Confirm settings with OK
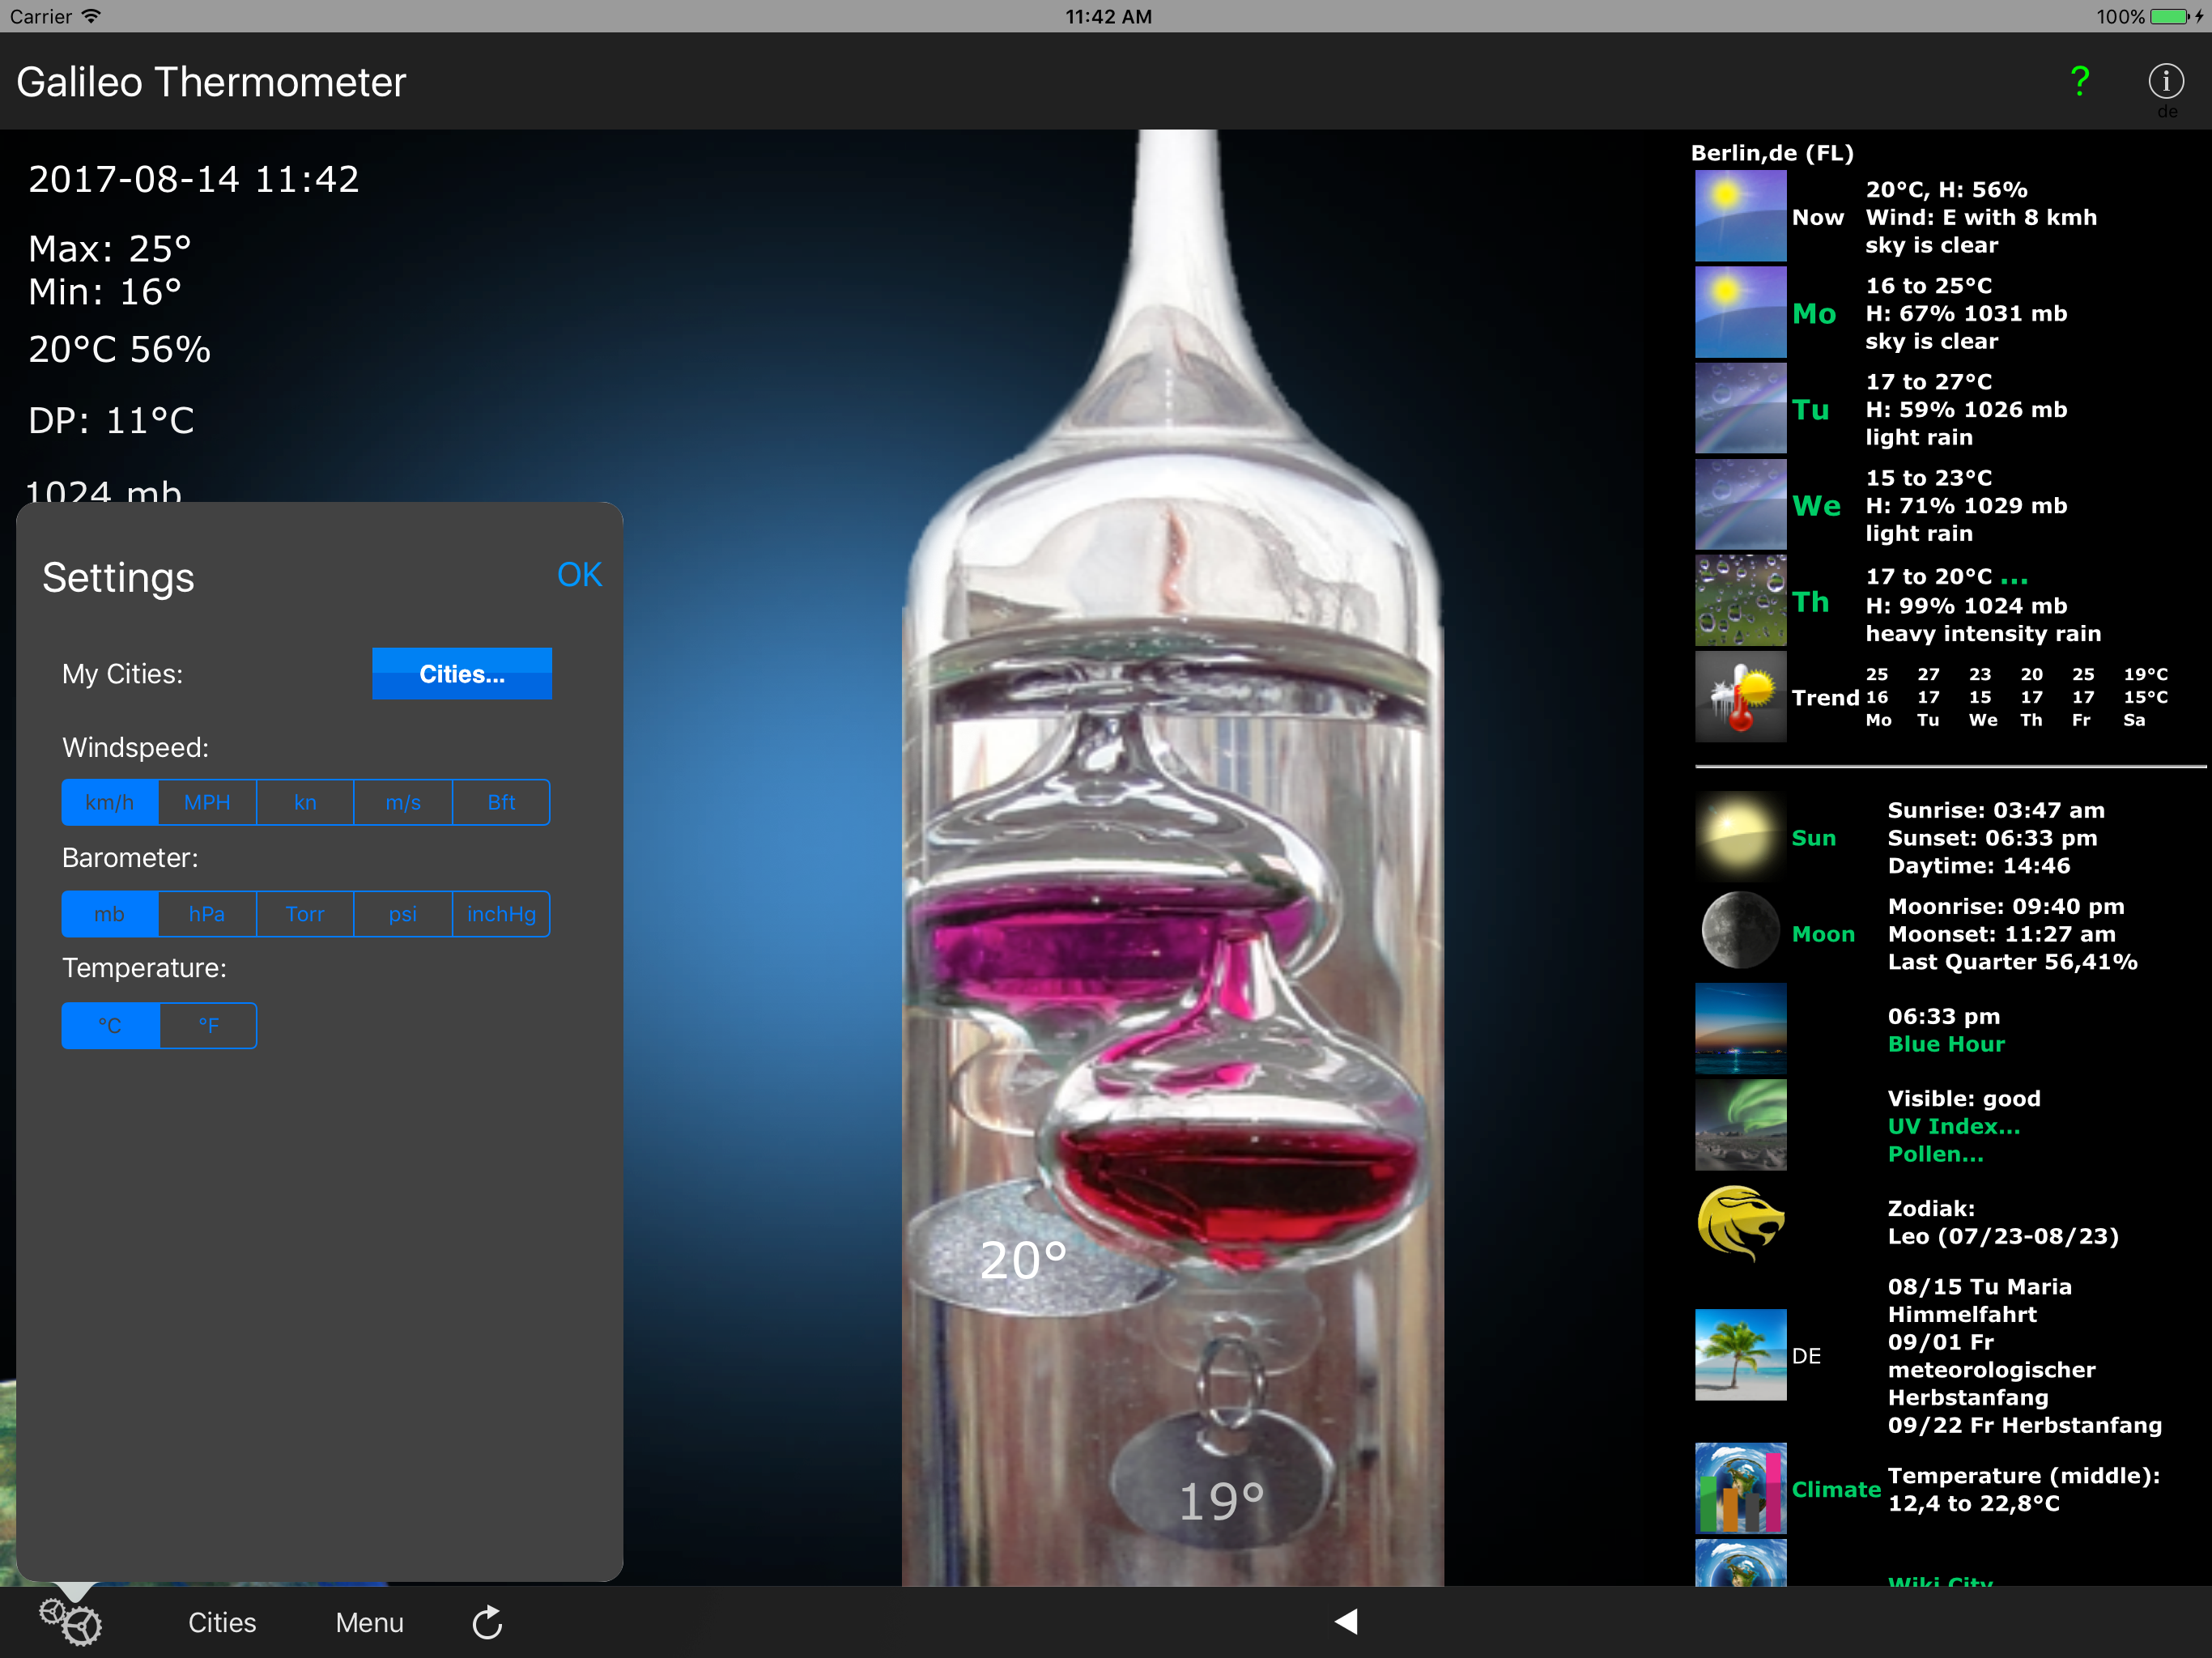Viewport: 2212px width, 1658px height. (579, 575)
